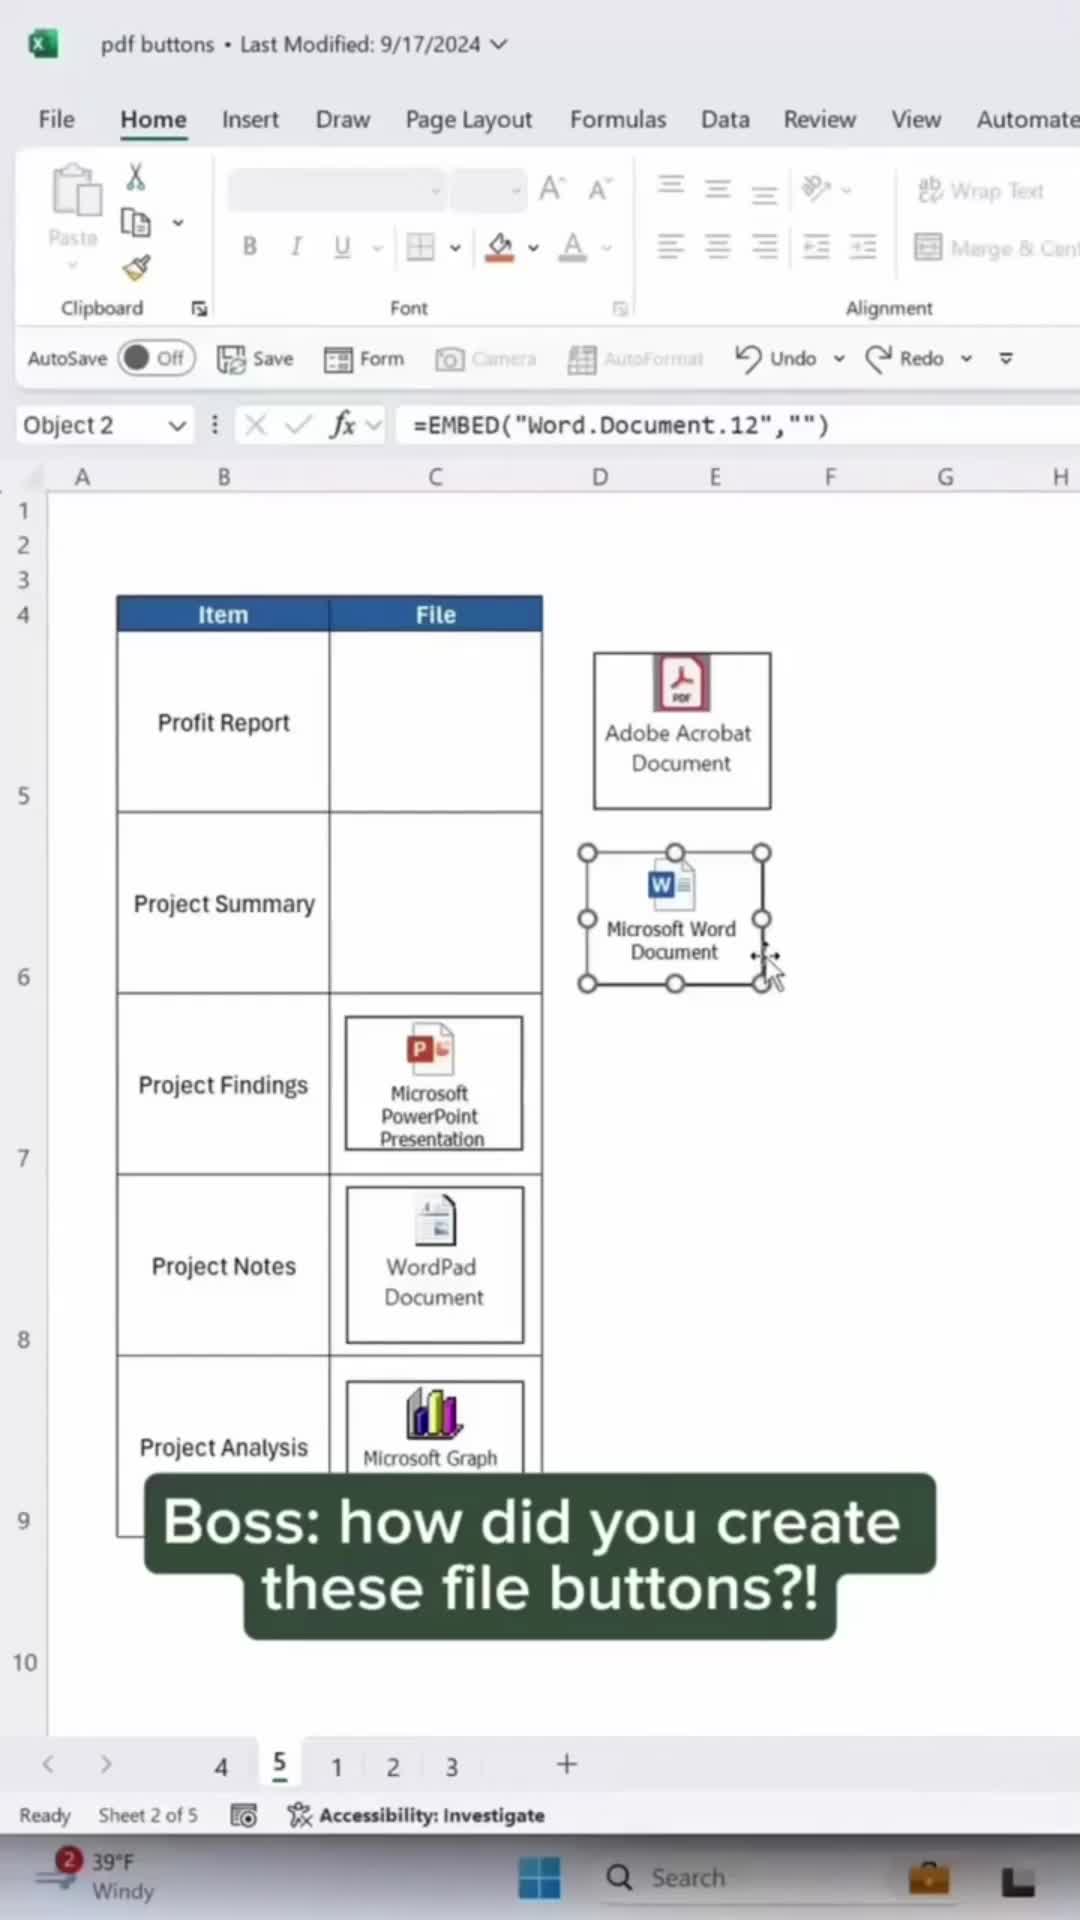The image size is (1080, 1920).
Task: Click Save in quick access toolbar
Action: [256, 359]
